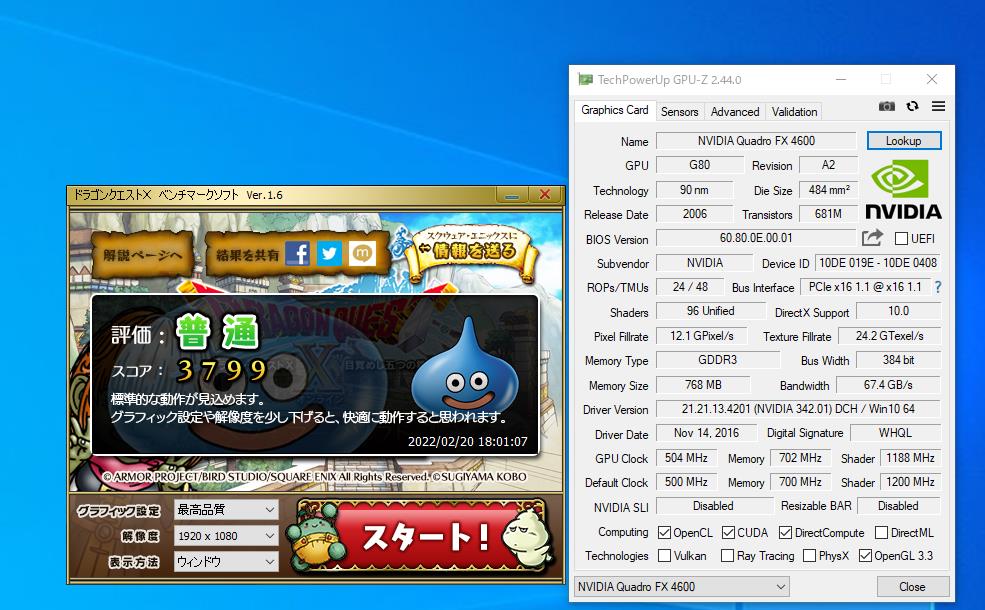Click the Lookup button
The width and height of the screenshot is (985, 610).
(x=903, y=141)
